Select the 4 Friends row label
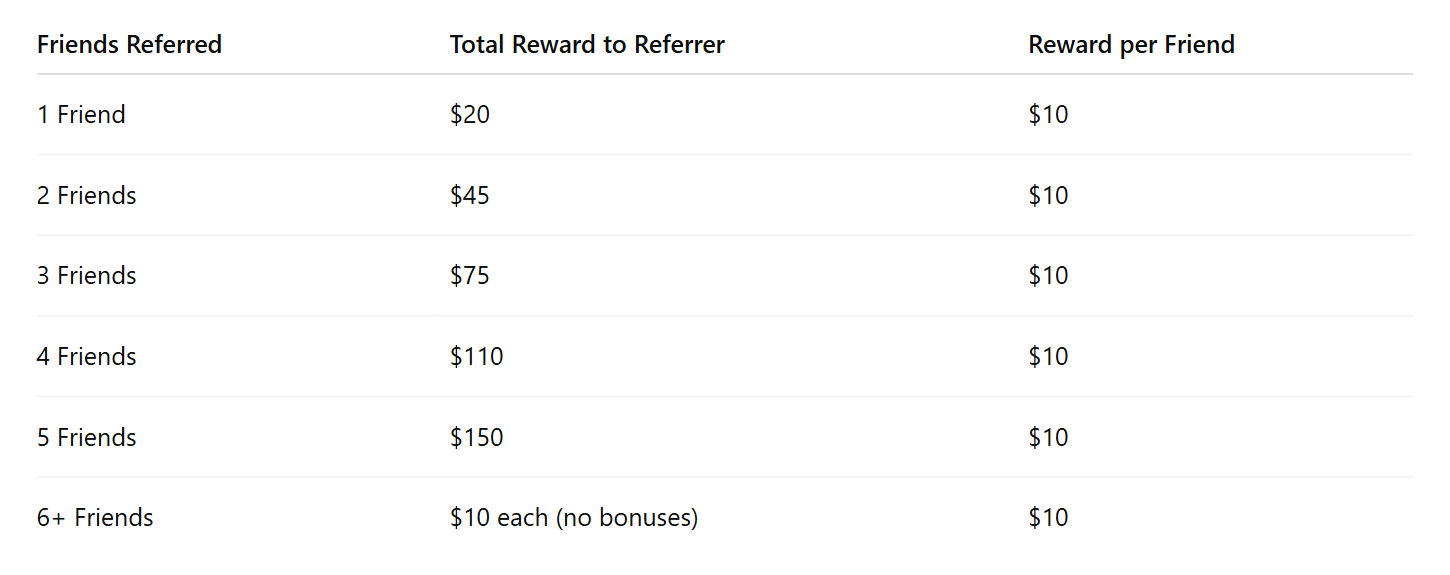1450x575 pixels. point(86,357)
